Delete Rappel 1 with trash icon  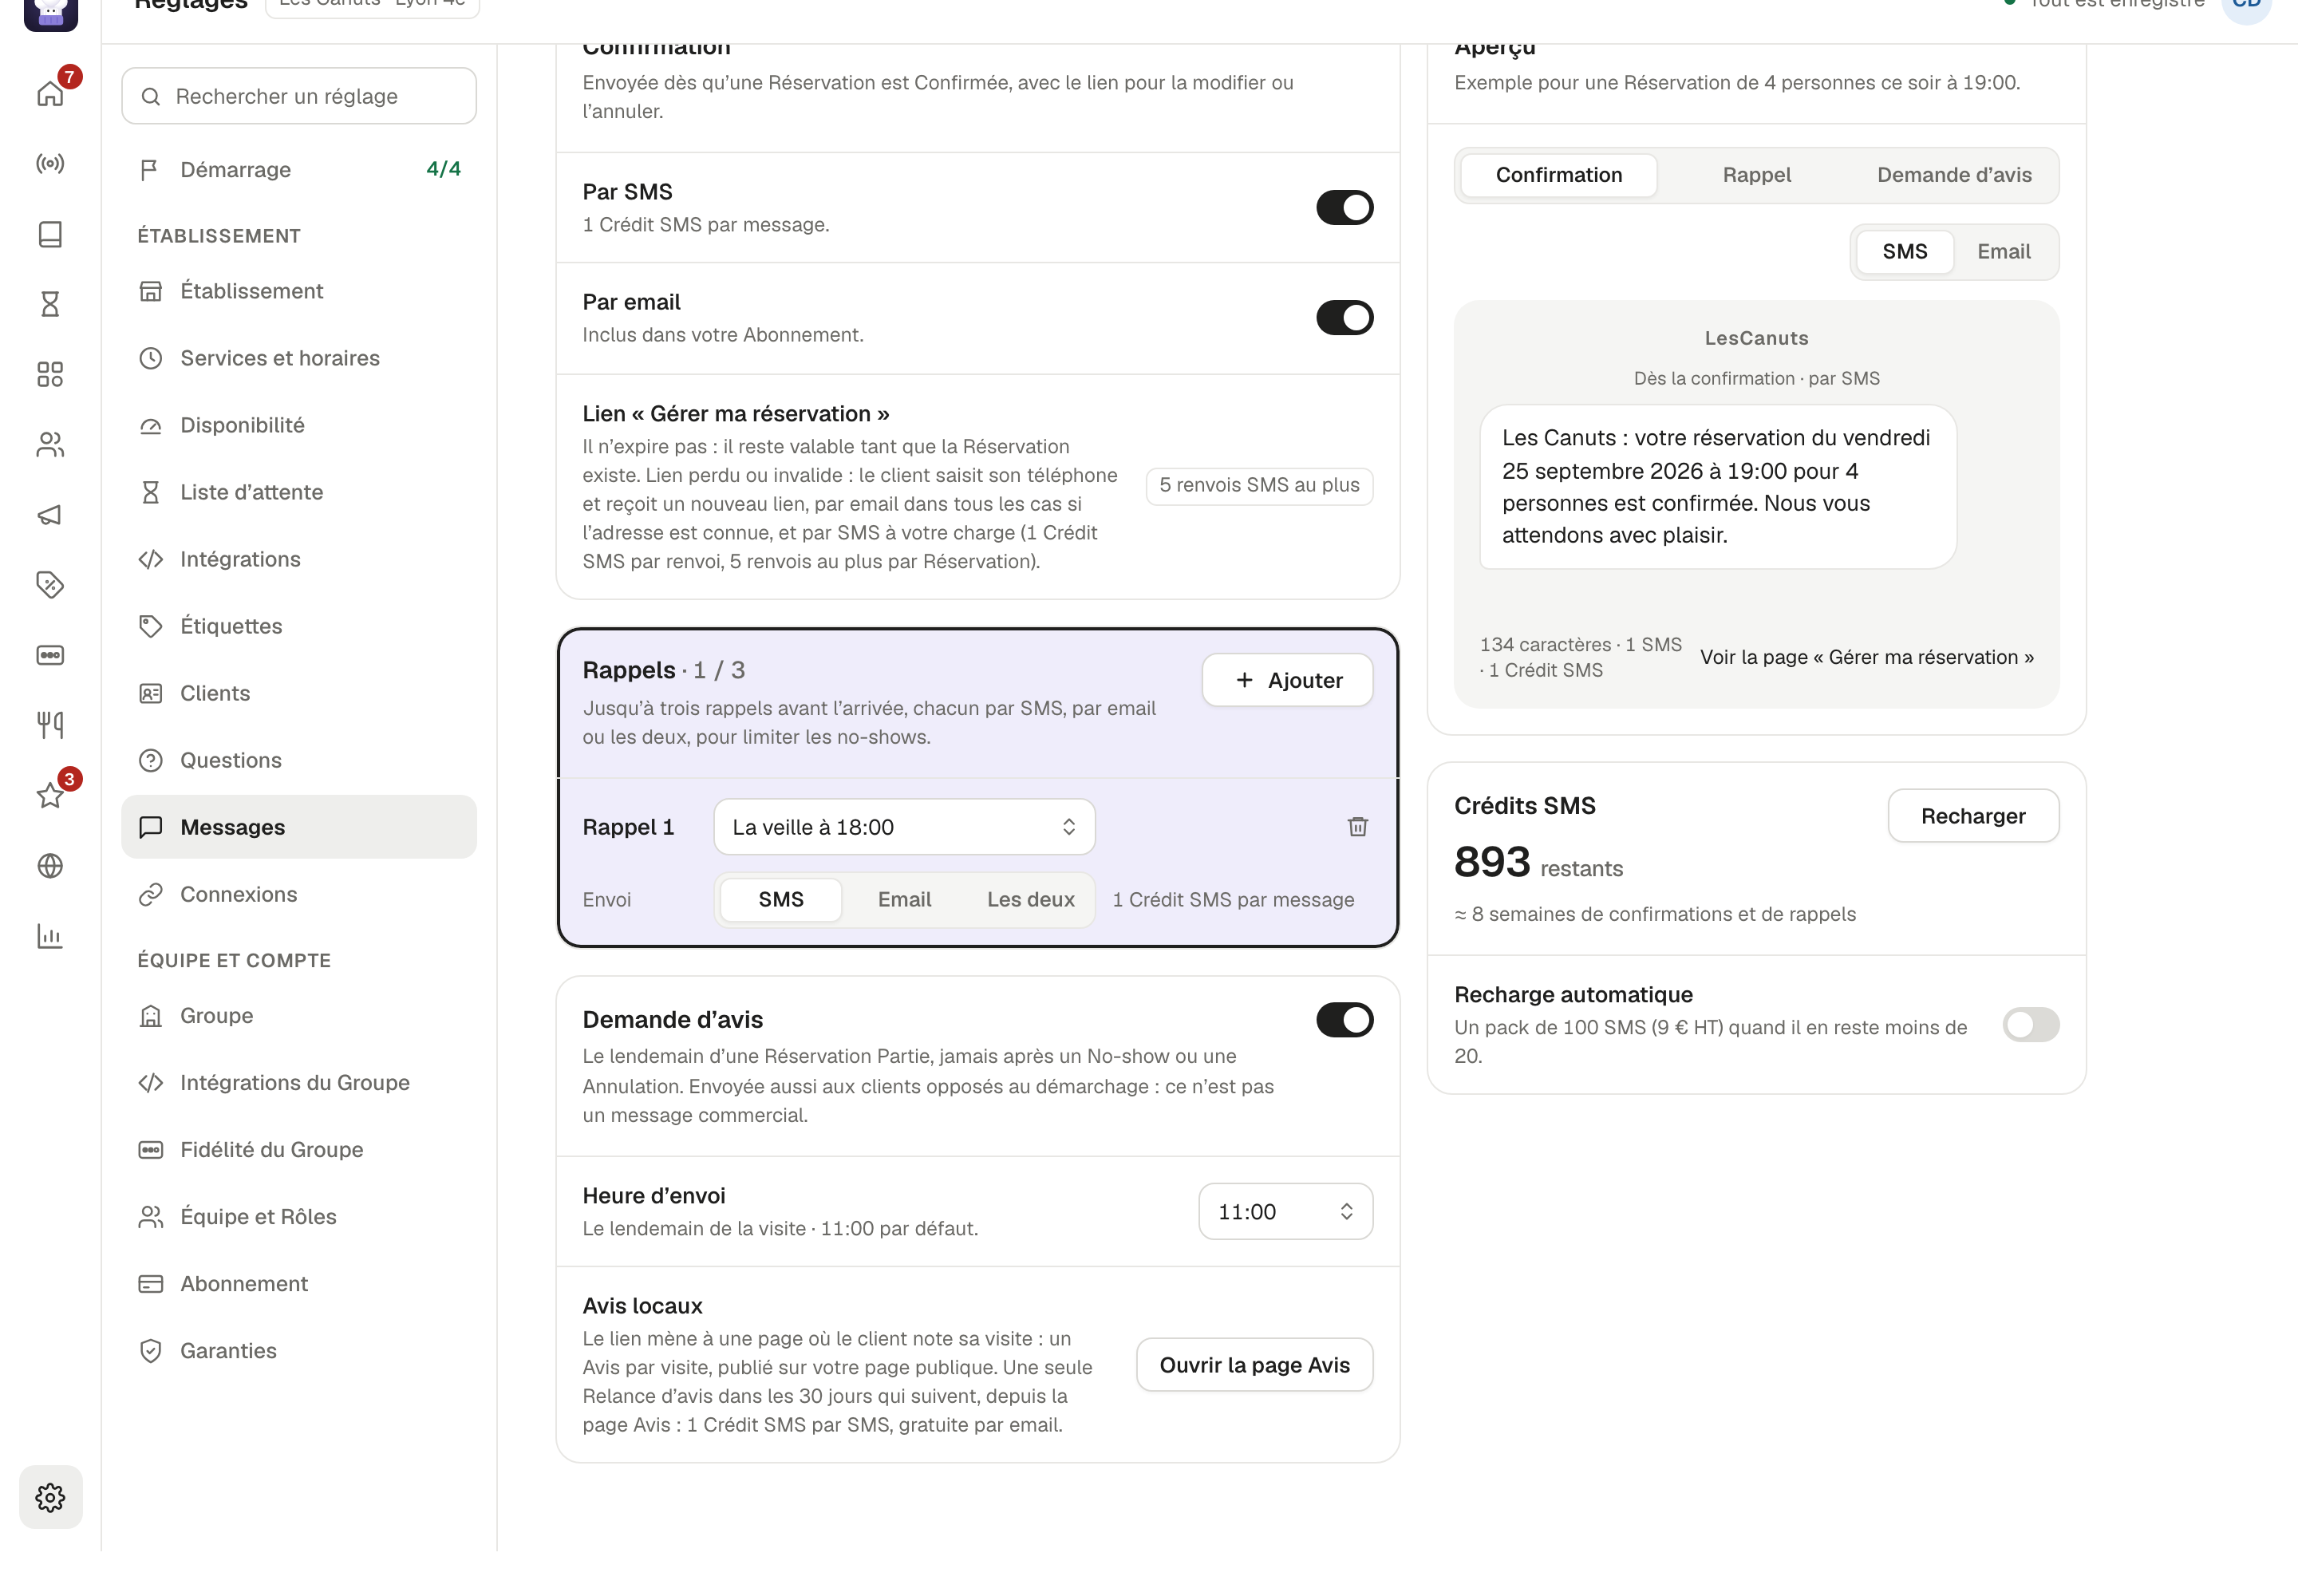pos(1357,827)
